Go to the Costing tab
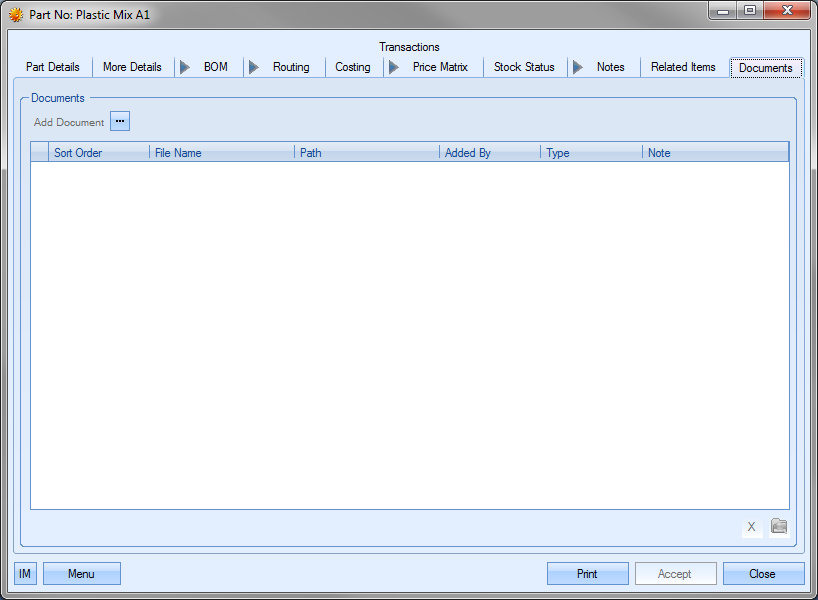The width and height of the screenshot is (818, 600). (x=353, y=67)
